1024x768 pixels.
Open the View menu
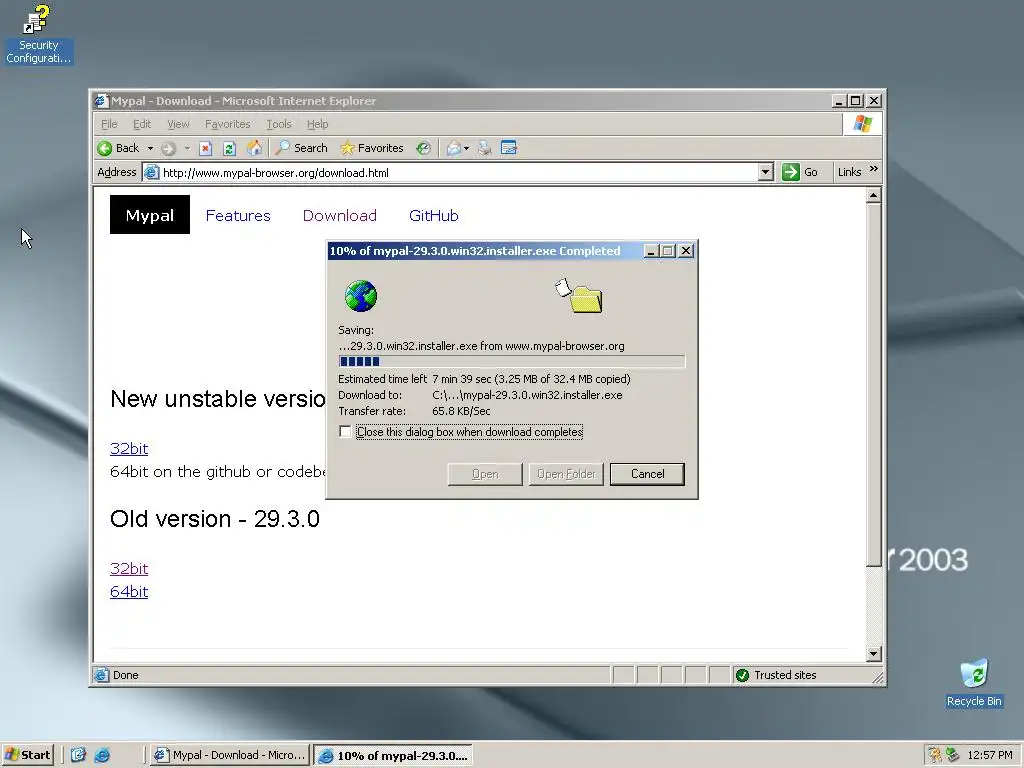coord(178,124)
